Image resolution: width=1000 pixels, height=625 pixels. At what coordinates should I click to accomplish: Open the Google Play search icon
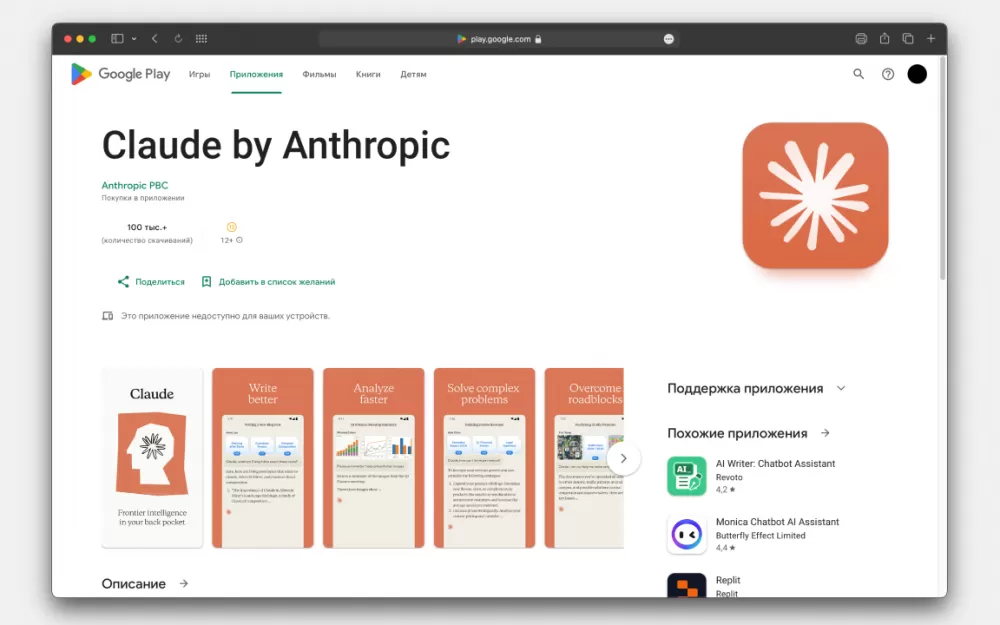(858, 74)
